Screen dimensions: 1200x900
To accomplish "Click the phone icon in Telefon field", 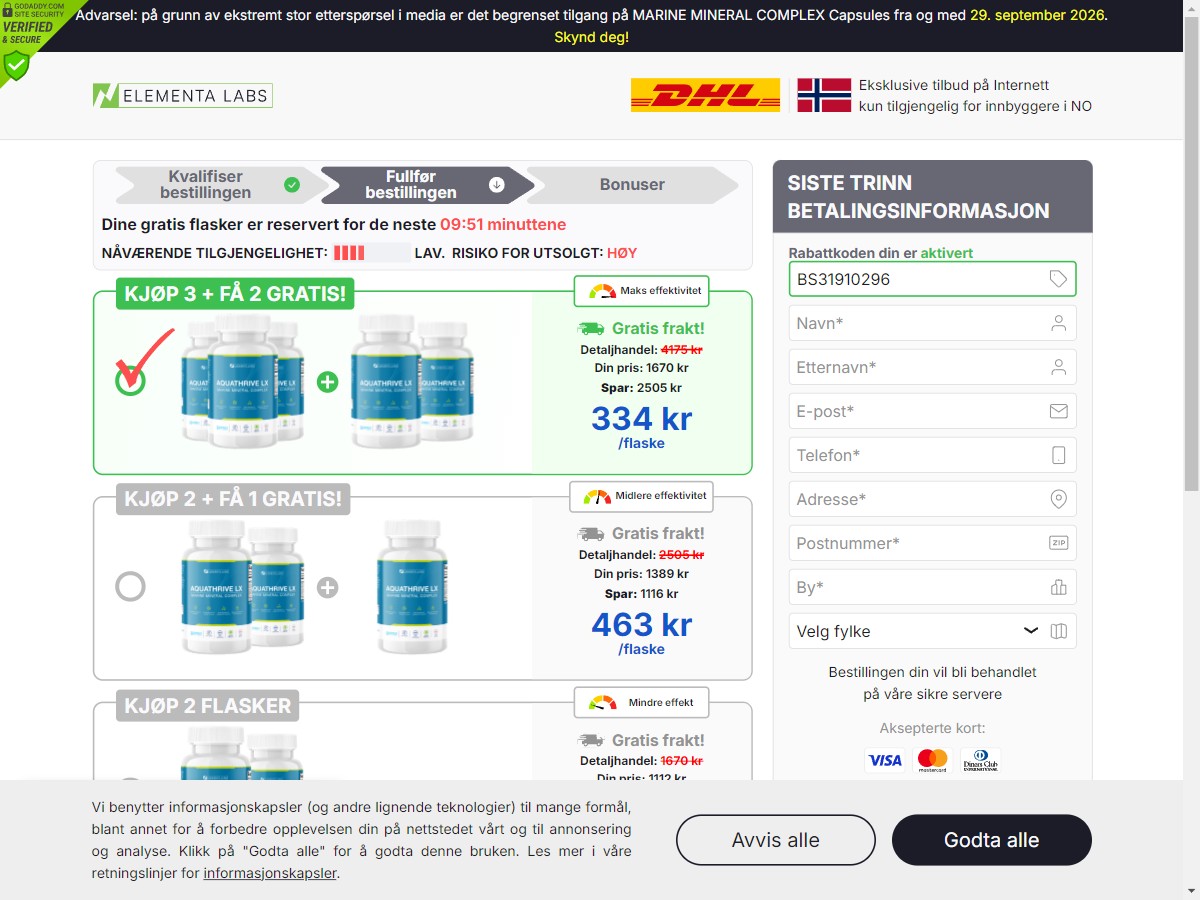I will pos(1059,455).
